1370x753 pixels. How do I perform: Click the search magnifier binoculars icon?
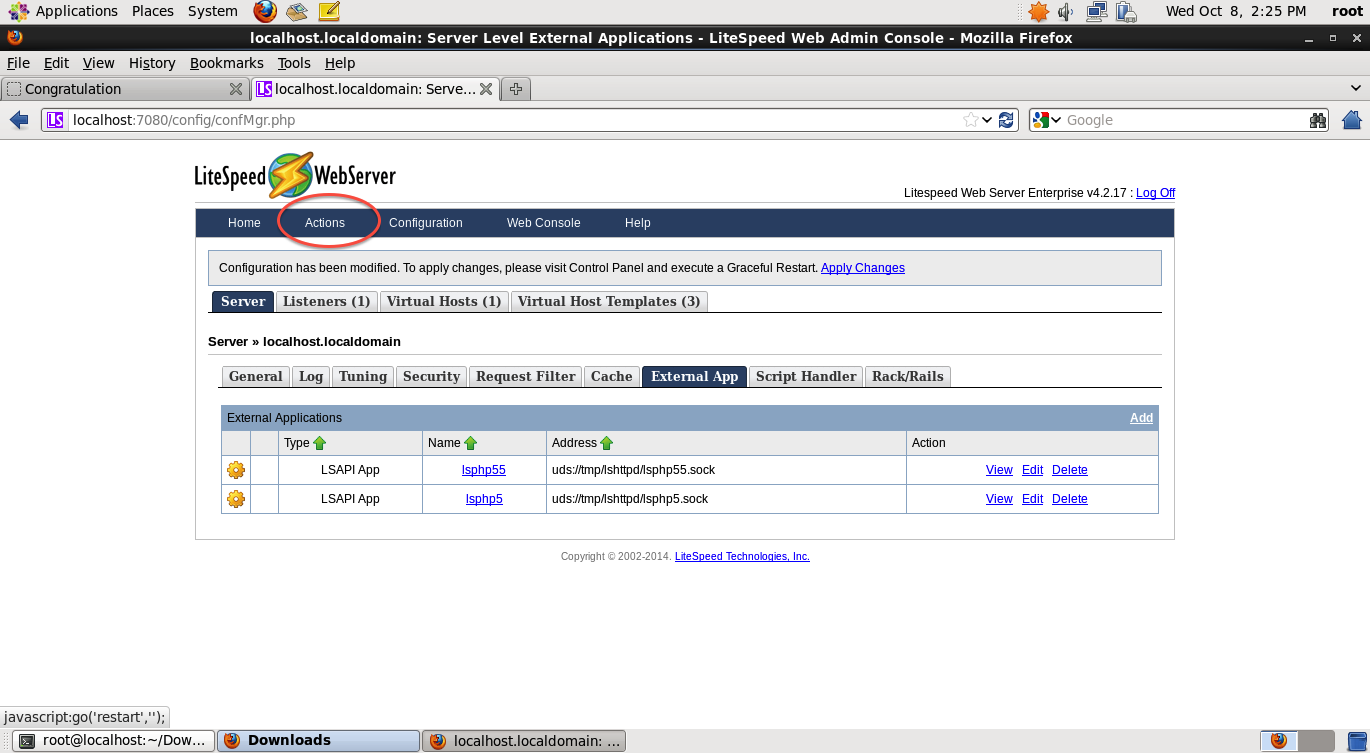tap(1318, 120)
